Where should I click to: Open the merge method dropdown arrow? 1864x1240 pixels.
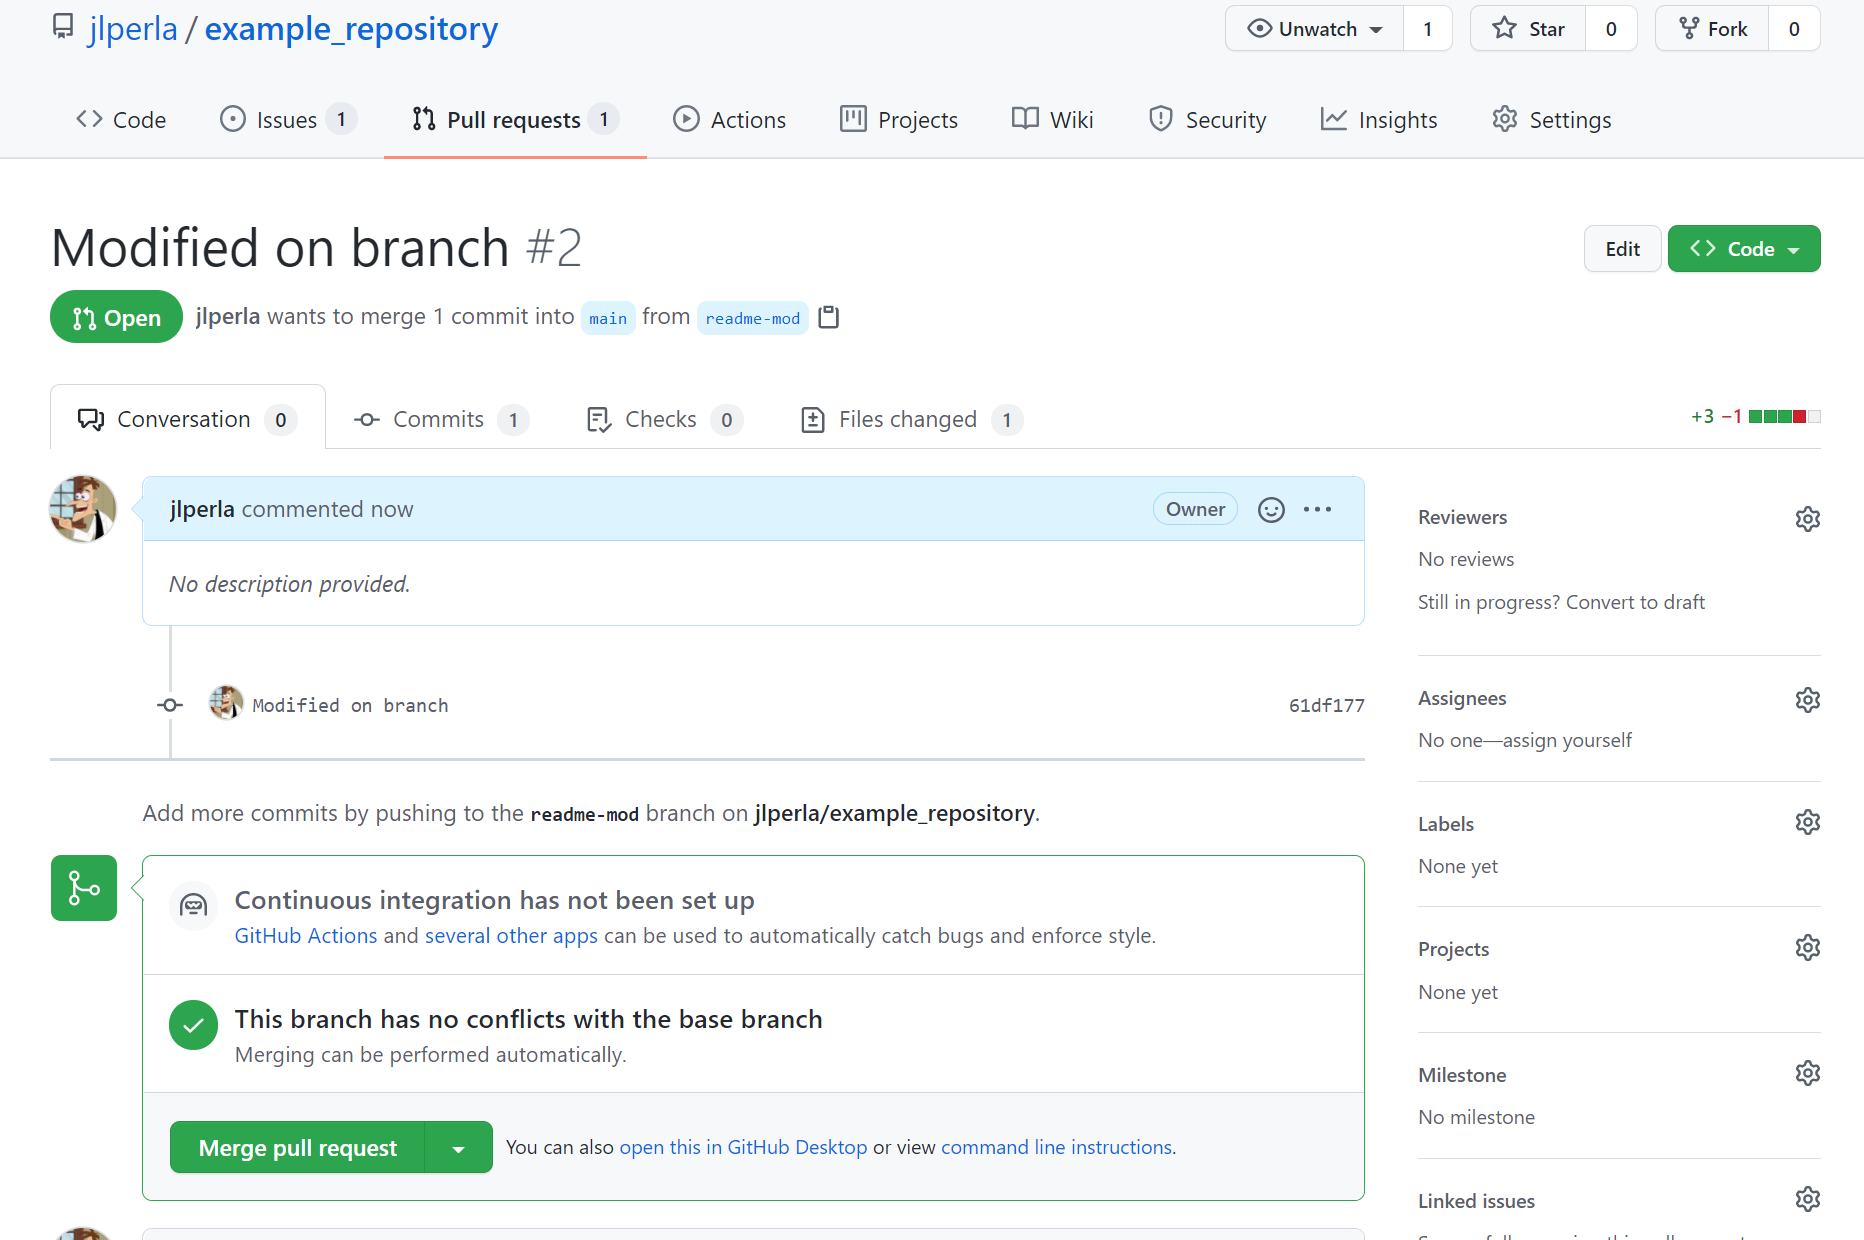(459, 1148)
